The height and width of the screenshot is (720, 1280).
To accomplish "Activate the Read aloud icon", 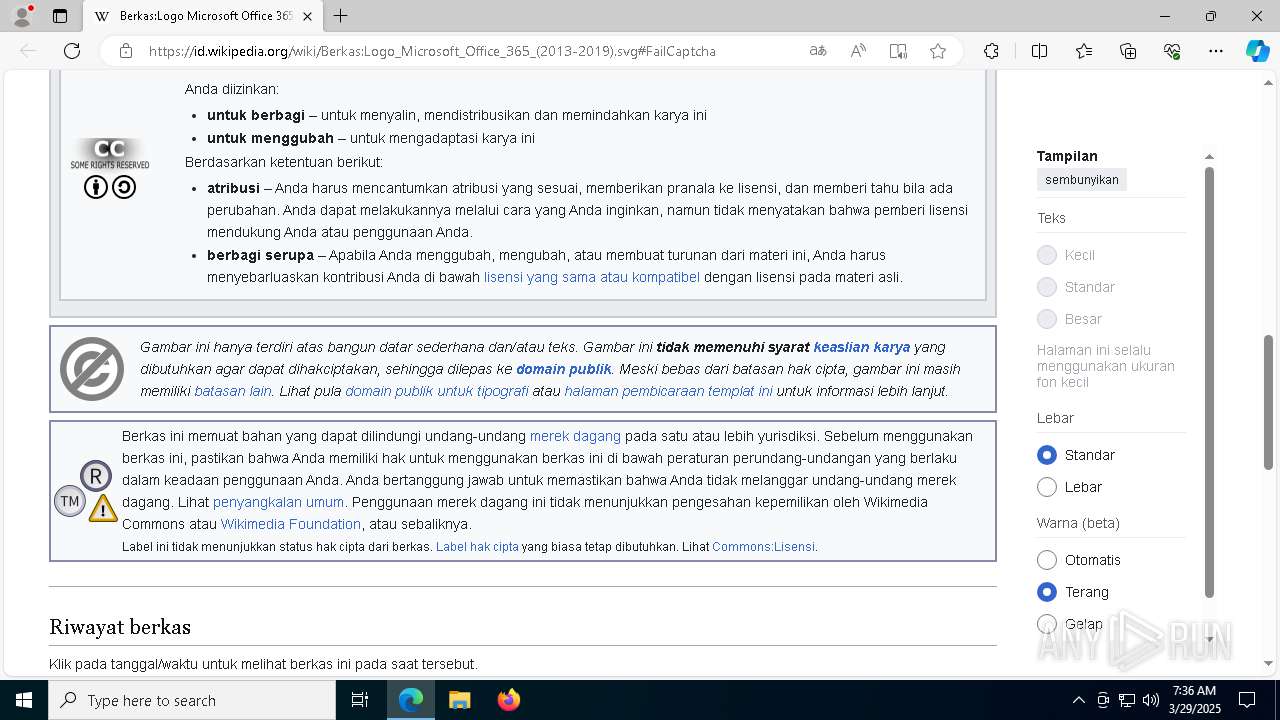I will pos(858,51).
